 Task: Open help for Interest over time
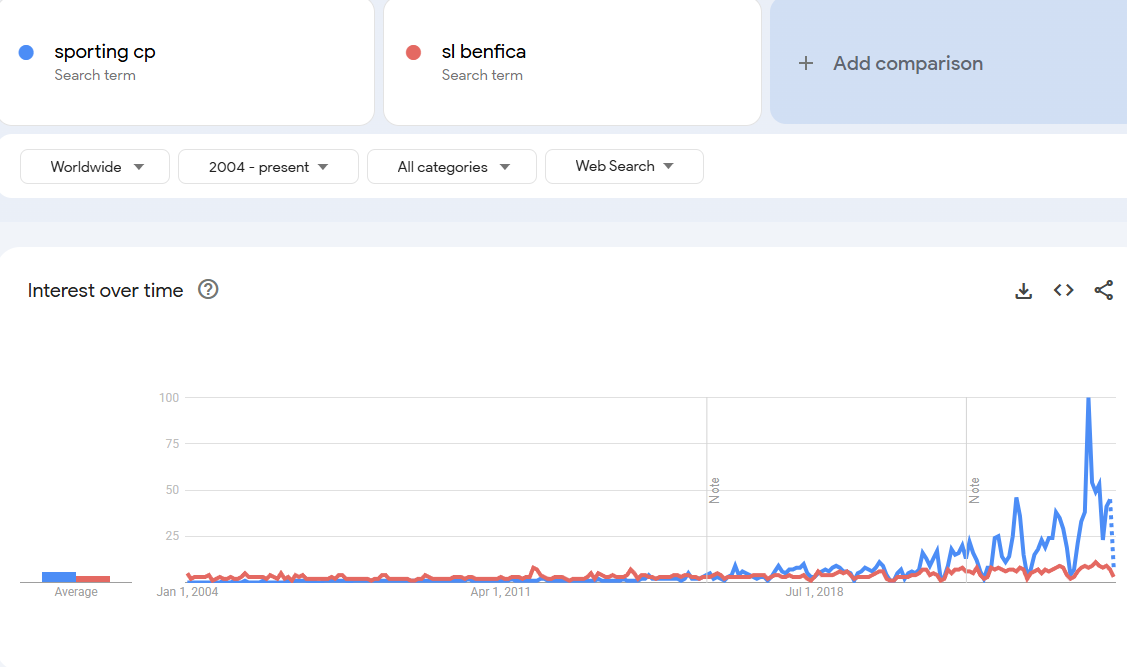point(208,290)
